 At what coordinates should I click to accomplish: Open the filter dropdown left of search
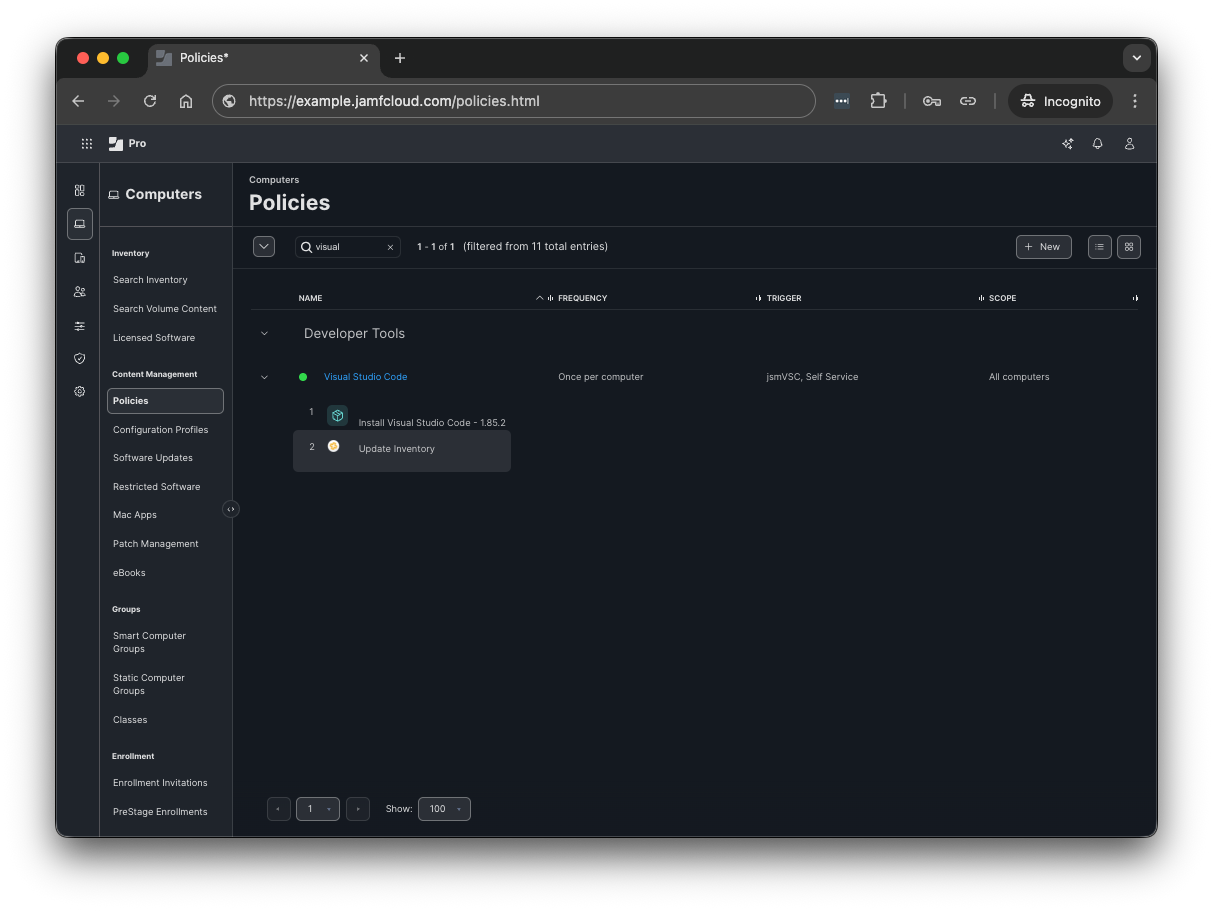point(264,247)
